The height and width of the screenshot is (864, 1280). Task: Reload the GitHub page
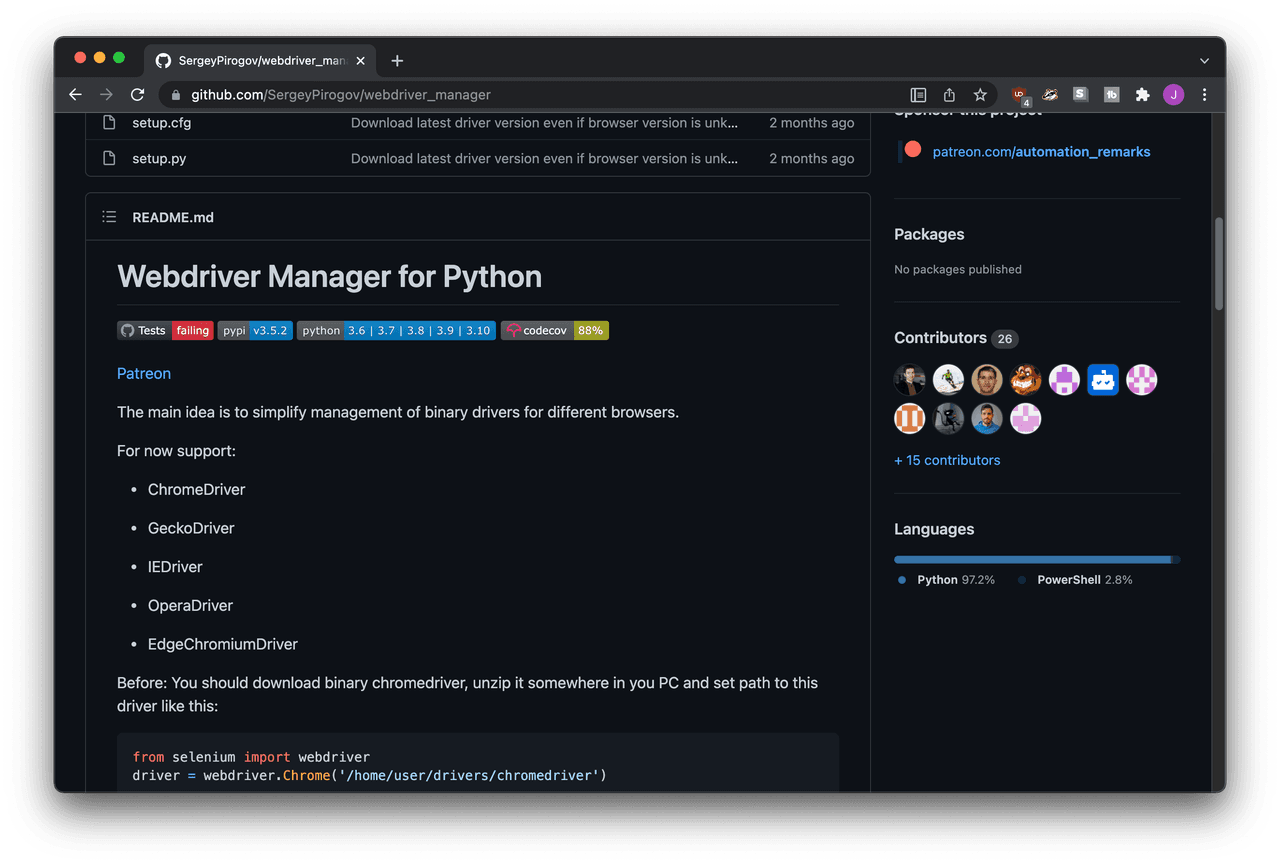(138, 95)
